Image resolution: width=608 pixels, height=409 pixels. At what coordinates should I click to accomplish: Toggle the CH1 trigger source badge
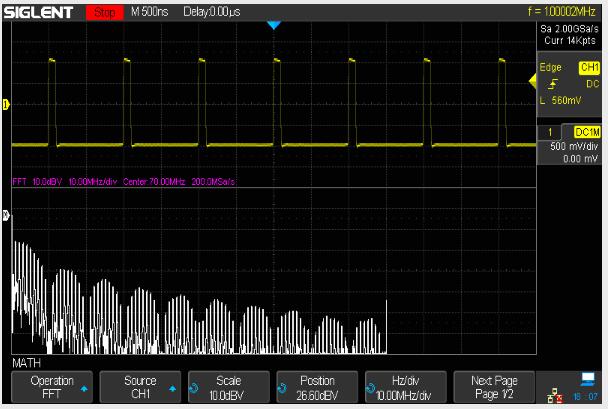589,67
